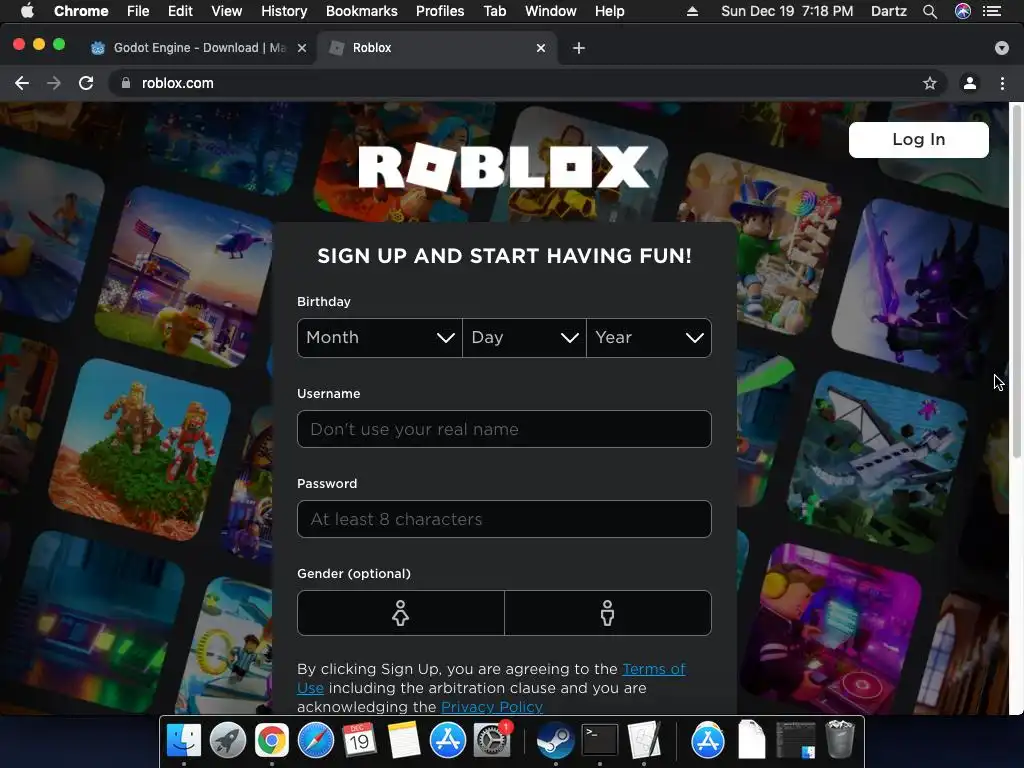This screenshot has height=768, width=1024.
Task: Open the Window menu
Action: point(551,11)
